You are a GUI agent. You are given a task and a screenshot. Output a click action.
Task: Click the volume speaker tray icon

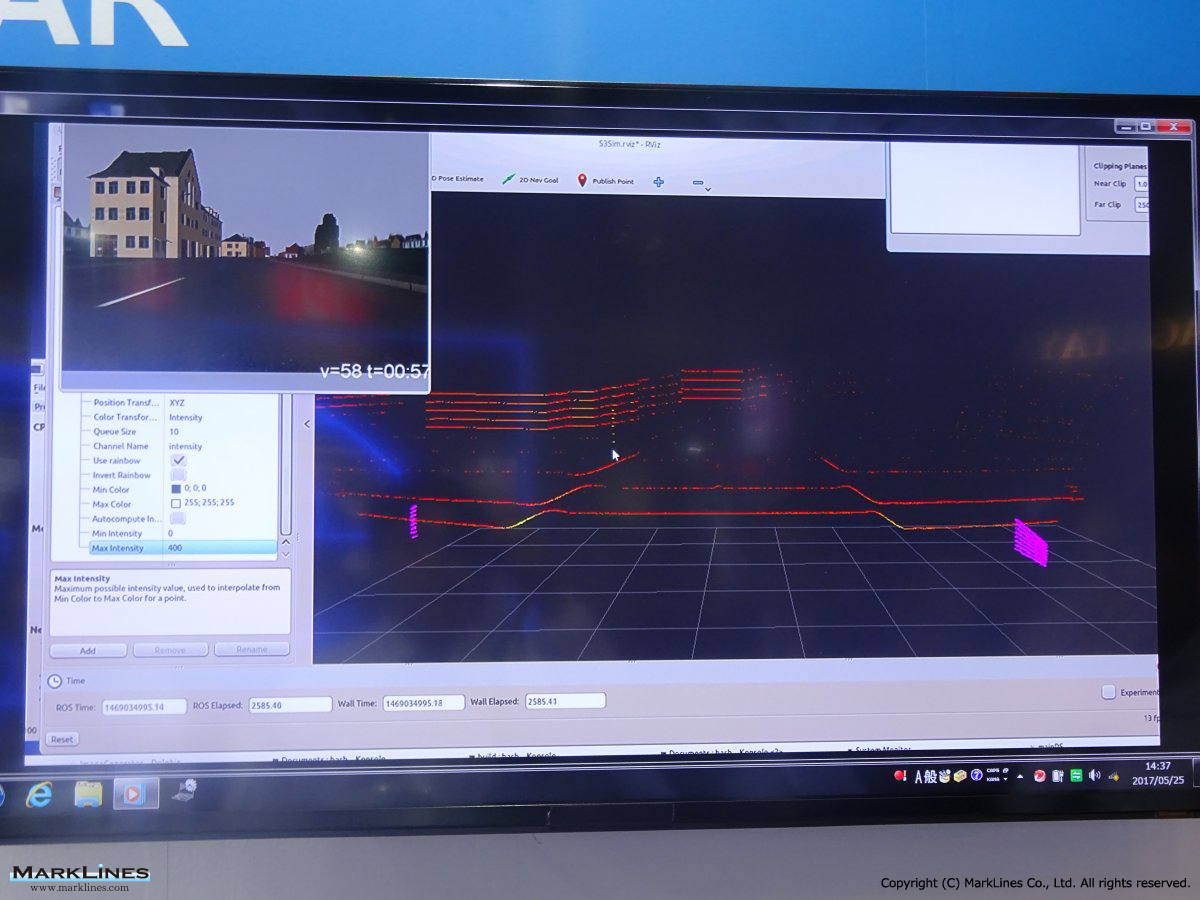(1094, 776)
